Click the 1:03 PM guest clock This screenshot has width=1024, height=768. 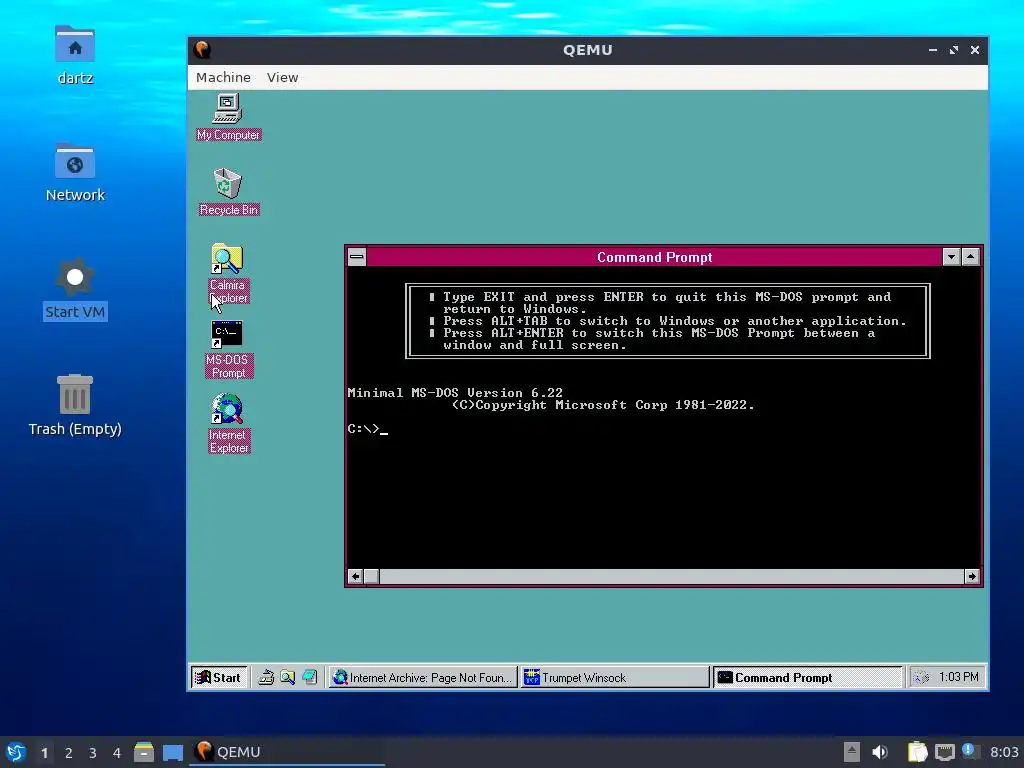point(958,677)
